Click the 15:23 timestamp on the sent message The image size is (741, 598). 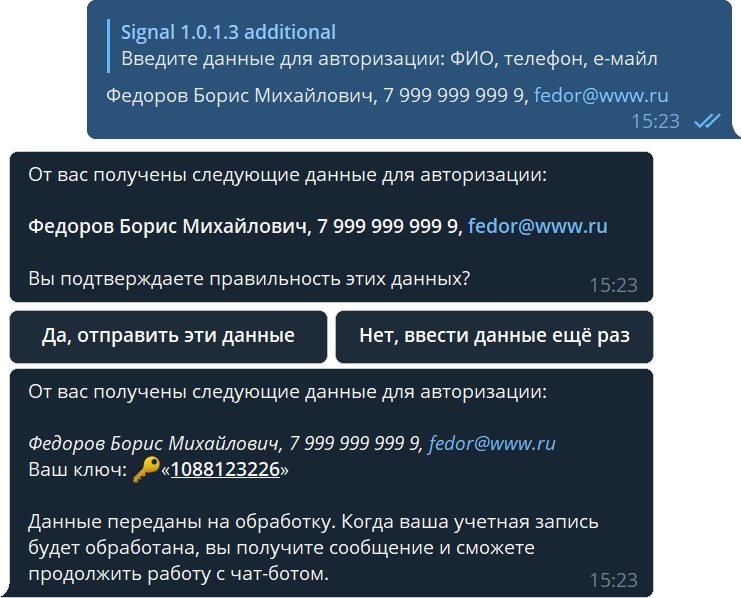(655, 121)
